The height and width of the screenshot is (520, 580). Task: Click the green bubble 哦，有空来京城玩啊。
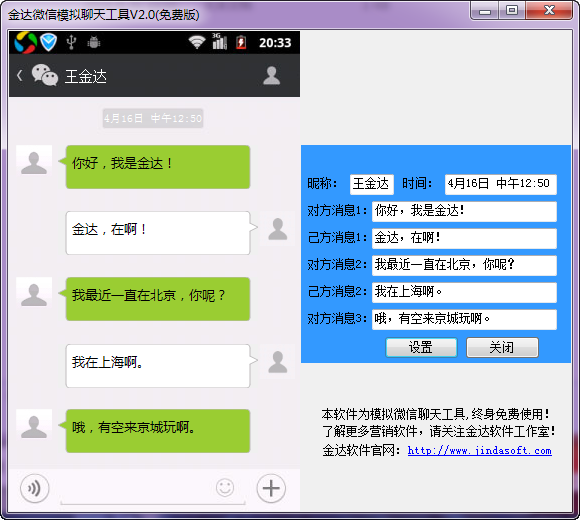click(x=158, y=431)
